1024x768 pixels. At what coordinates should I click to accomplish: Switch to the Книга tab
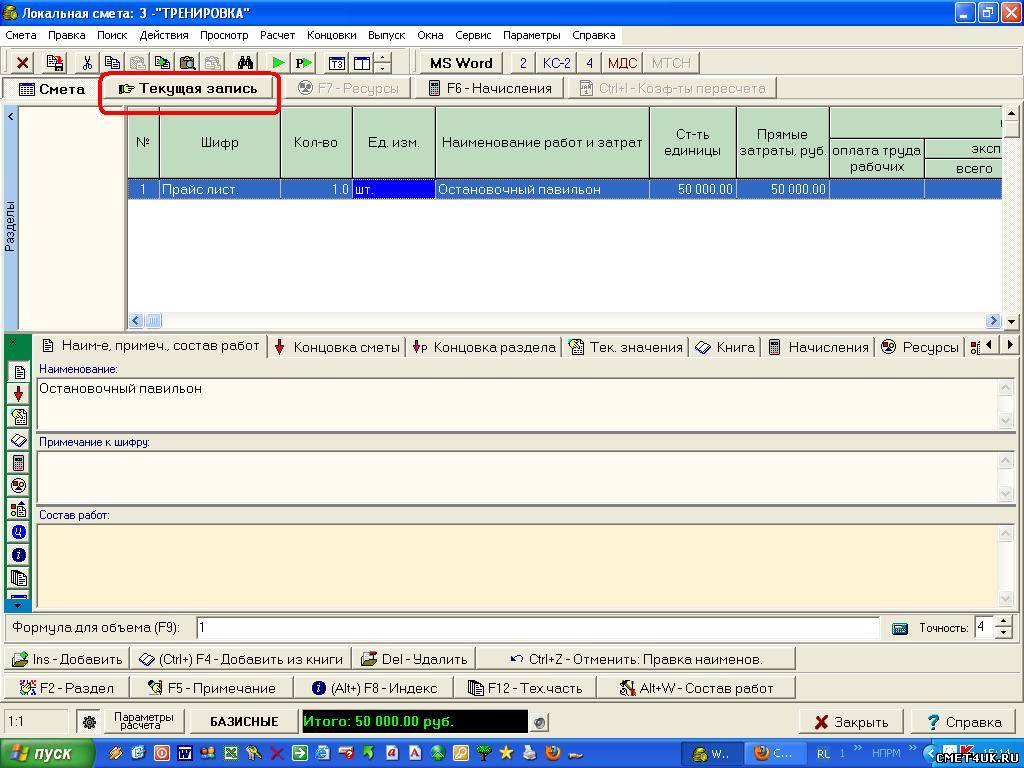click(x=725, y=347)
